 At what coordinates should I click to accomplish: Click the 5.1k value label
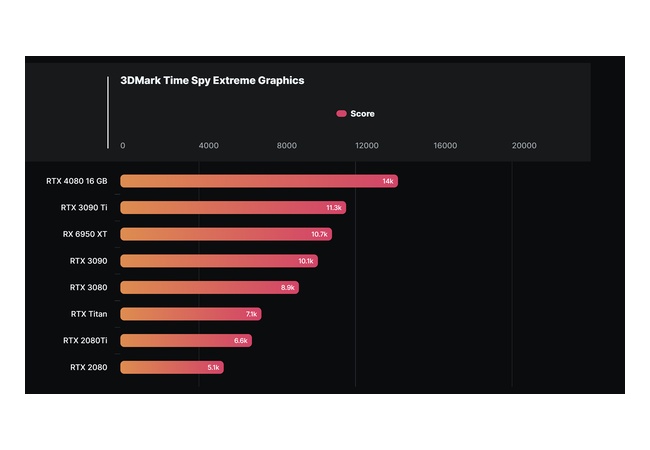pyautogui.click(x=213, y=367)
